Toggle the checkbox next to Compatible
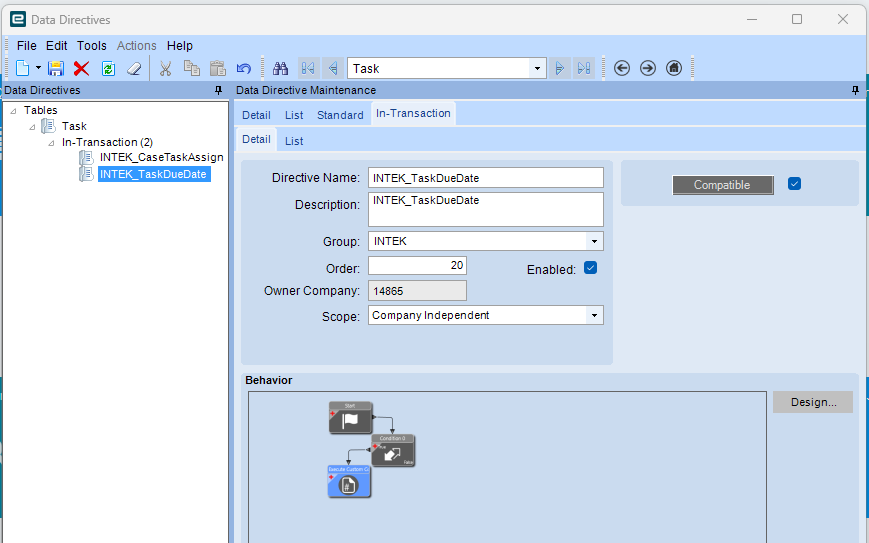The height and width of the screenshot is (543, 869). point(794,184)
